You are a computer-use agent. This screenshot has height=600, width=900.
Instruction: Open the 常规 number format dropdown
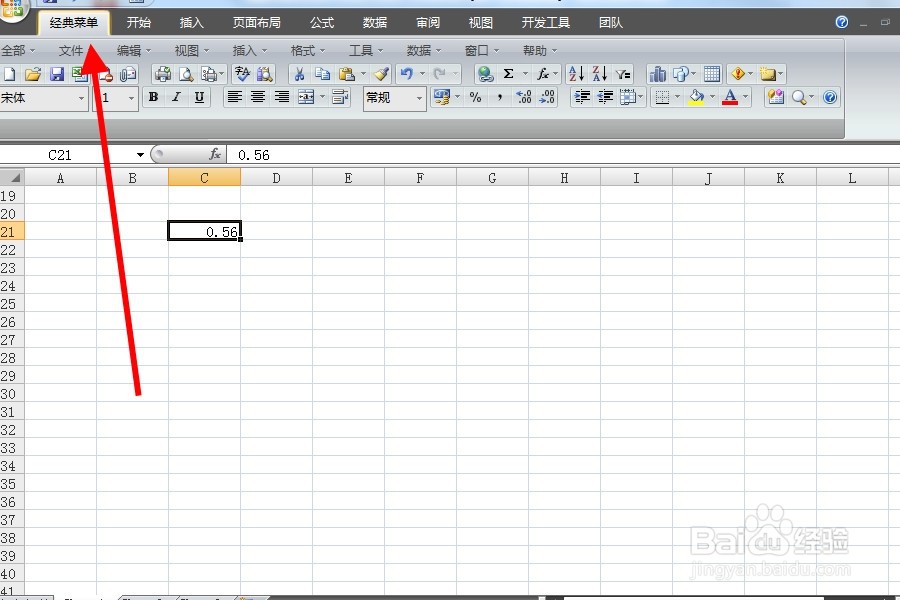coord(419,98)
